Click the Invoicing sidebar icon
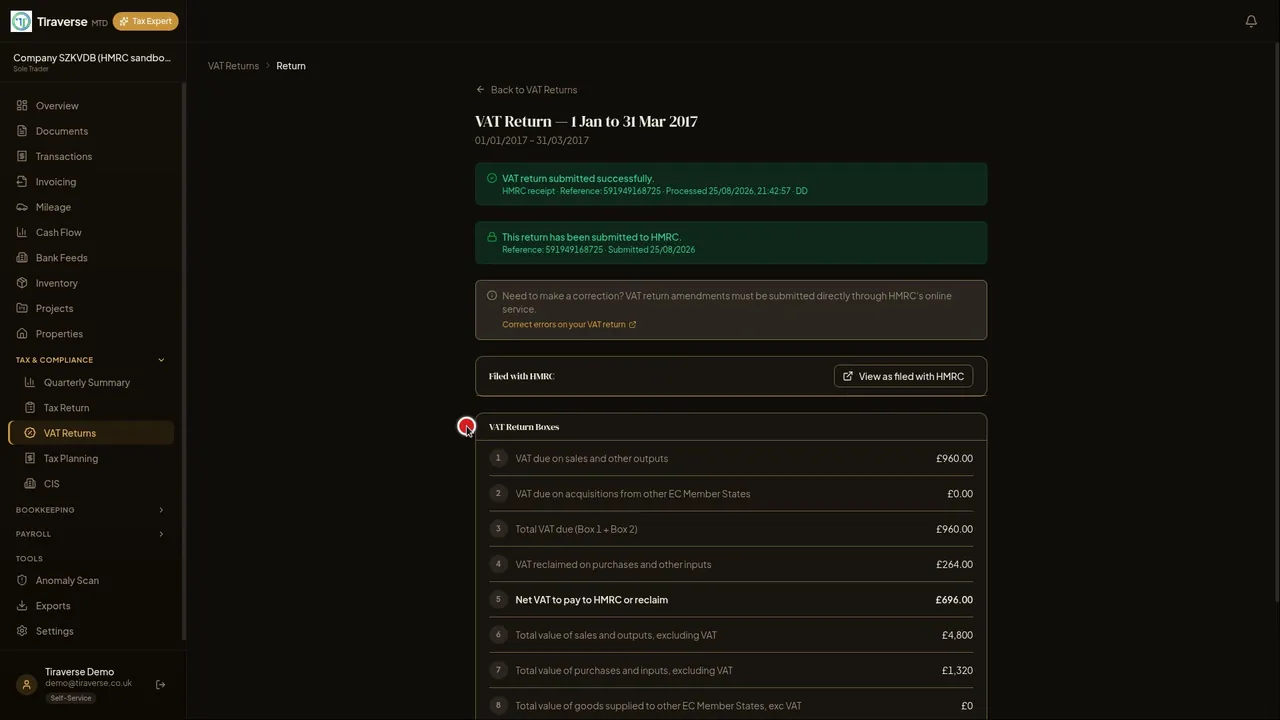This screenshot has width=1280, height=720. (22, 182)
